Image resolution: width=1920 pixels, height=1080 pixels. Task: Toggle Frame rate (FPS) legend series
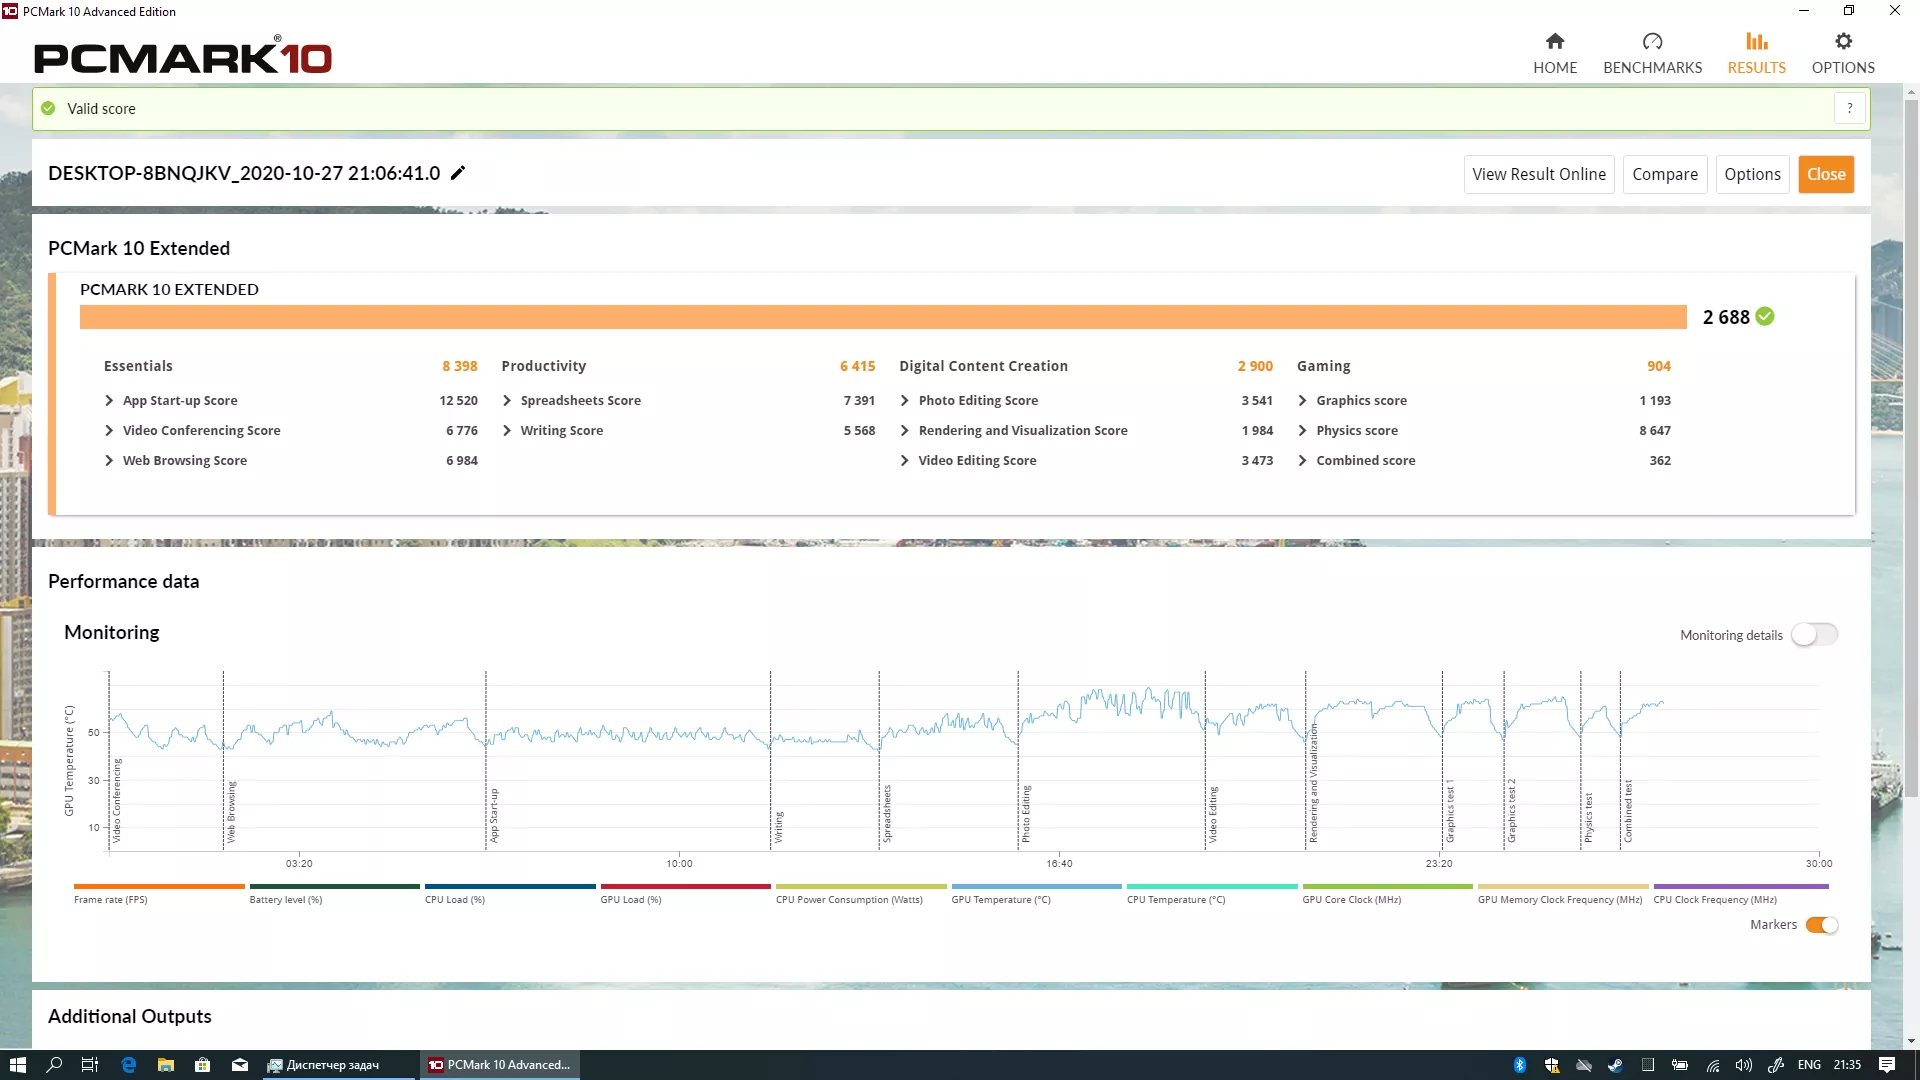point(159,893)
